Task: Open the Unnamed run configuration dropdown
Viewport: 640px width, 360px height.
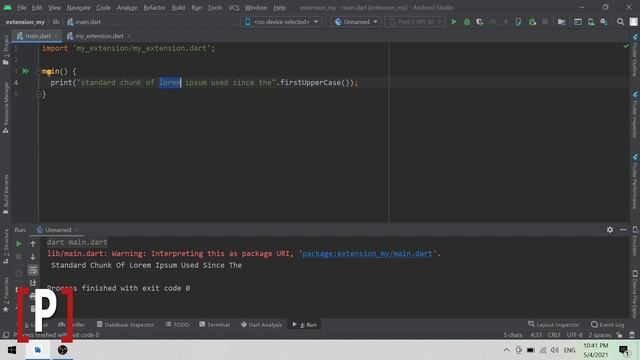Action: 356,22
